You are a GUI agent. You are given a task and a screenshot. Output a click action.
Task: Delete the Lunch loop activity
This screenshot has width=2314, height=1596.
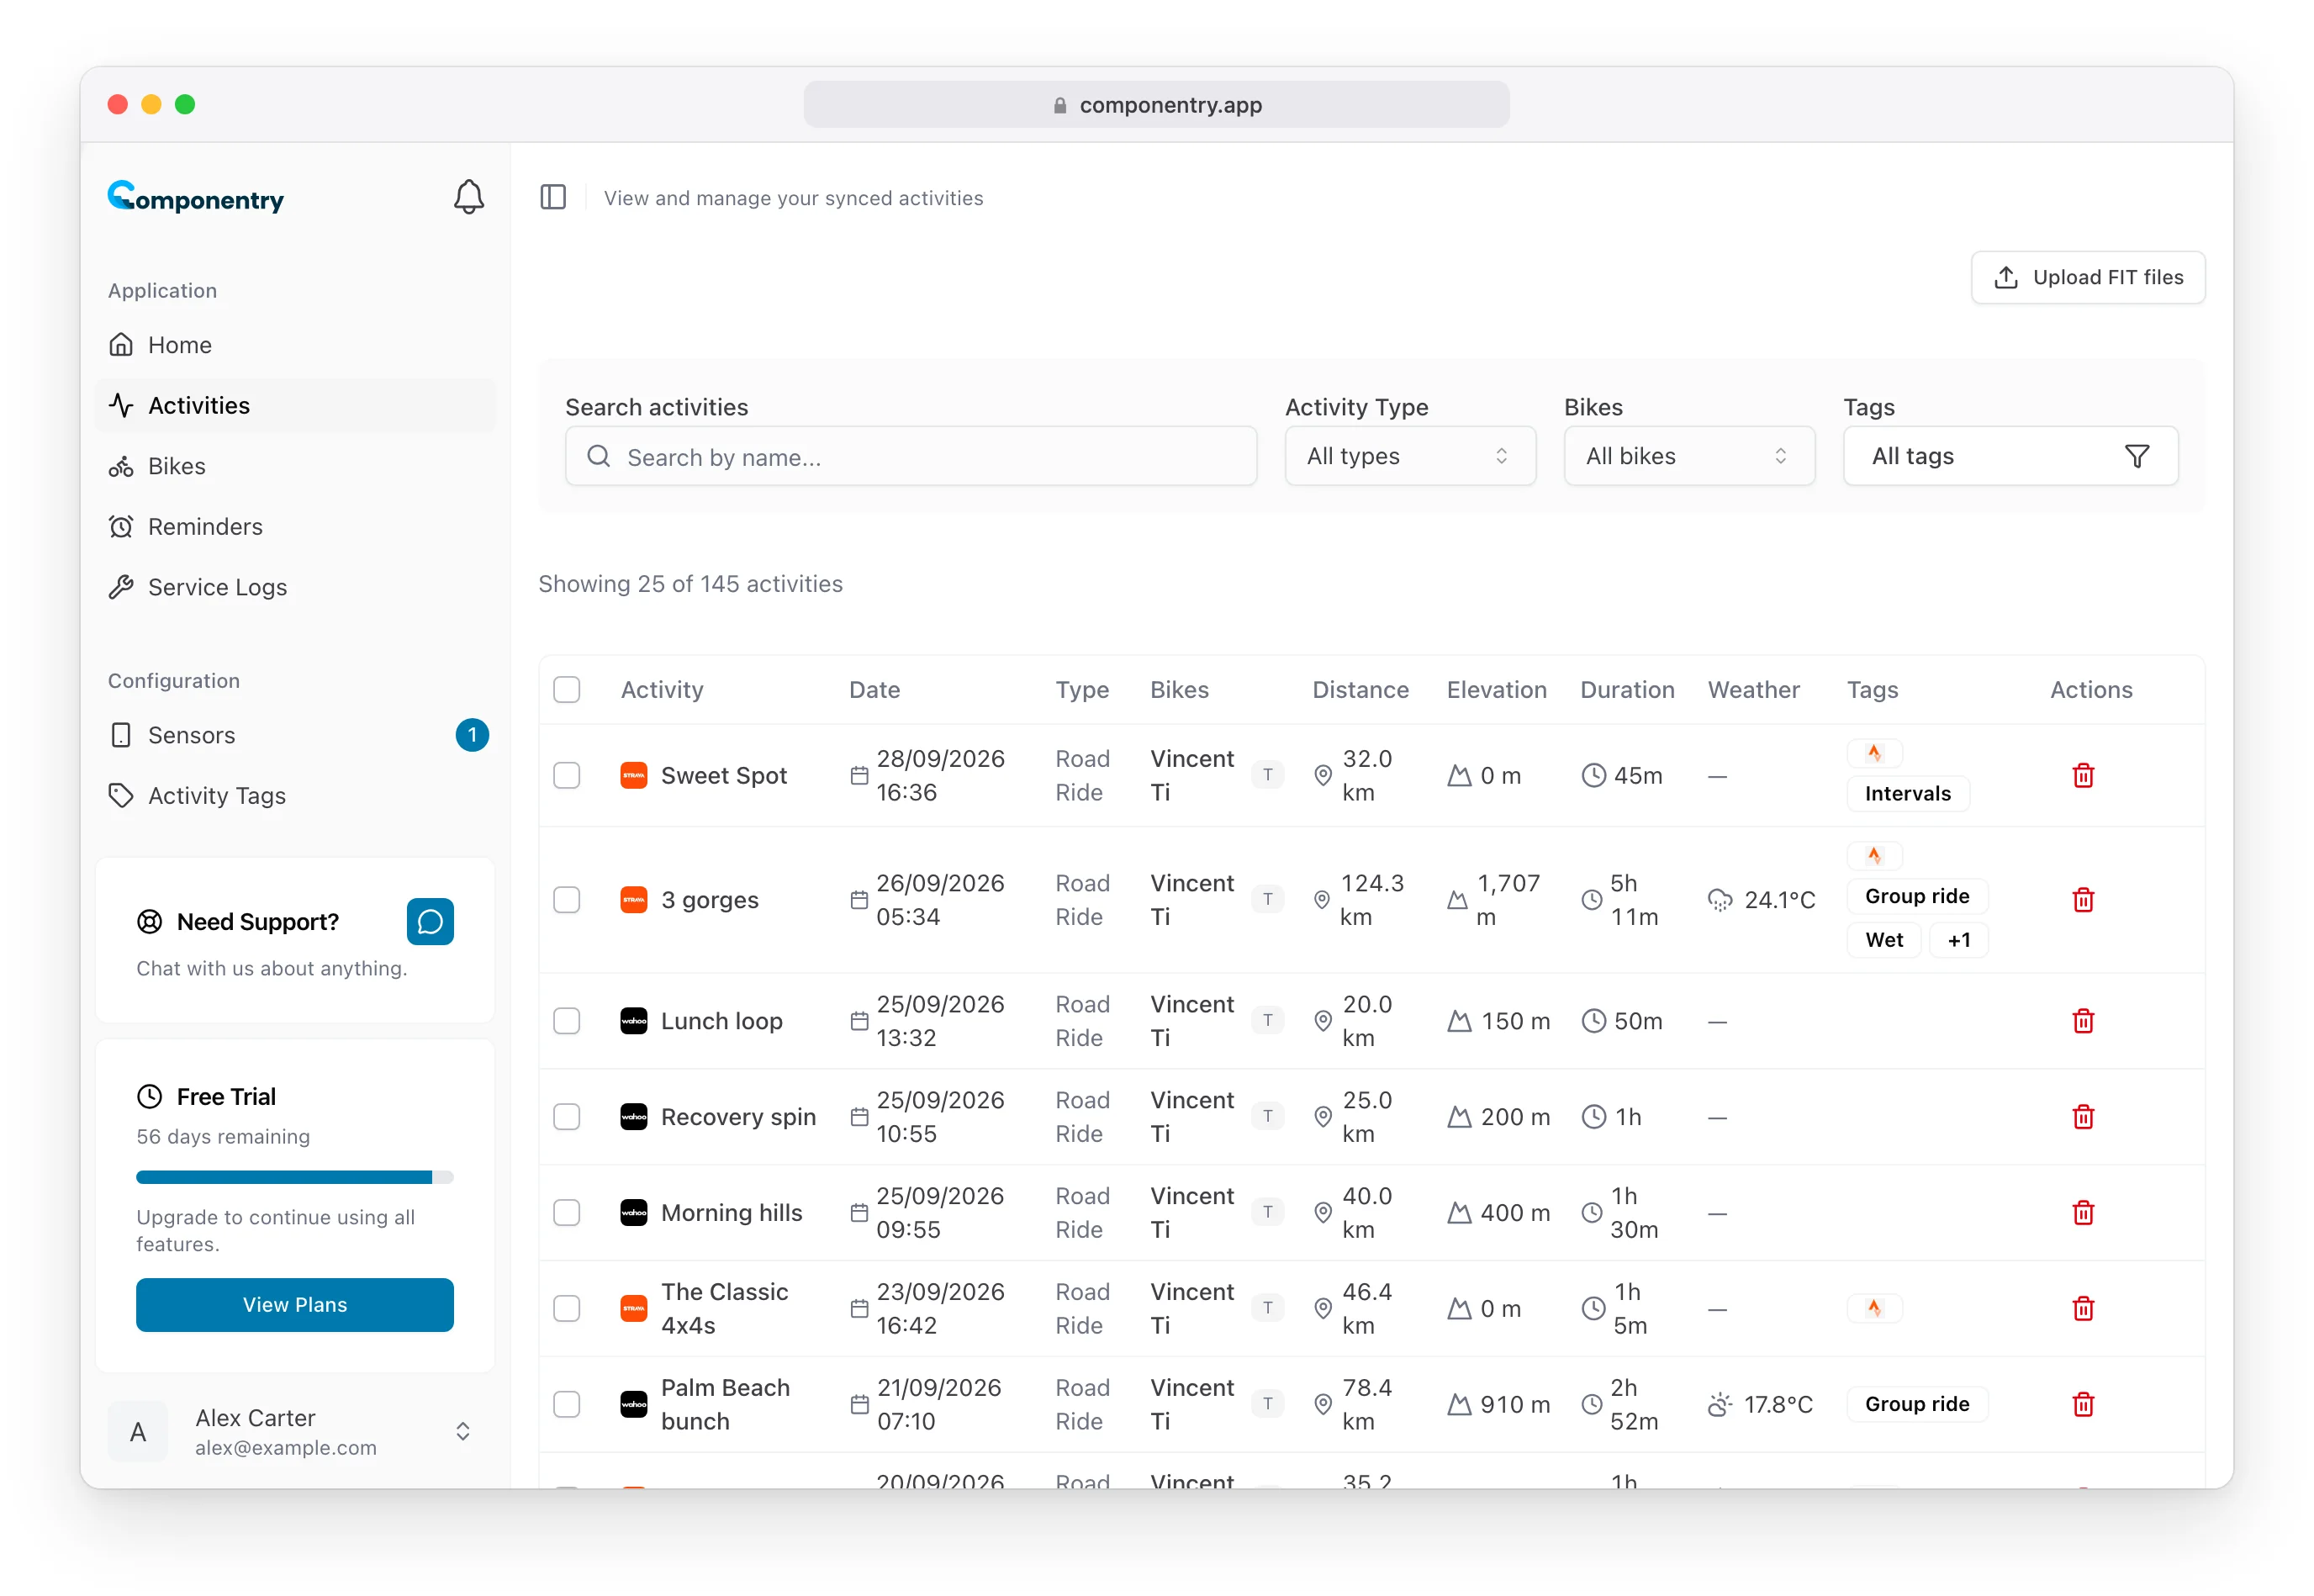point(2082,1020)
